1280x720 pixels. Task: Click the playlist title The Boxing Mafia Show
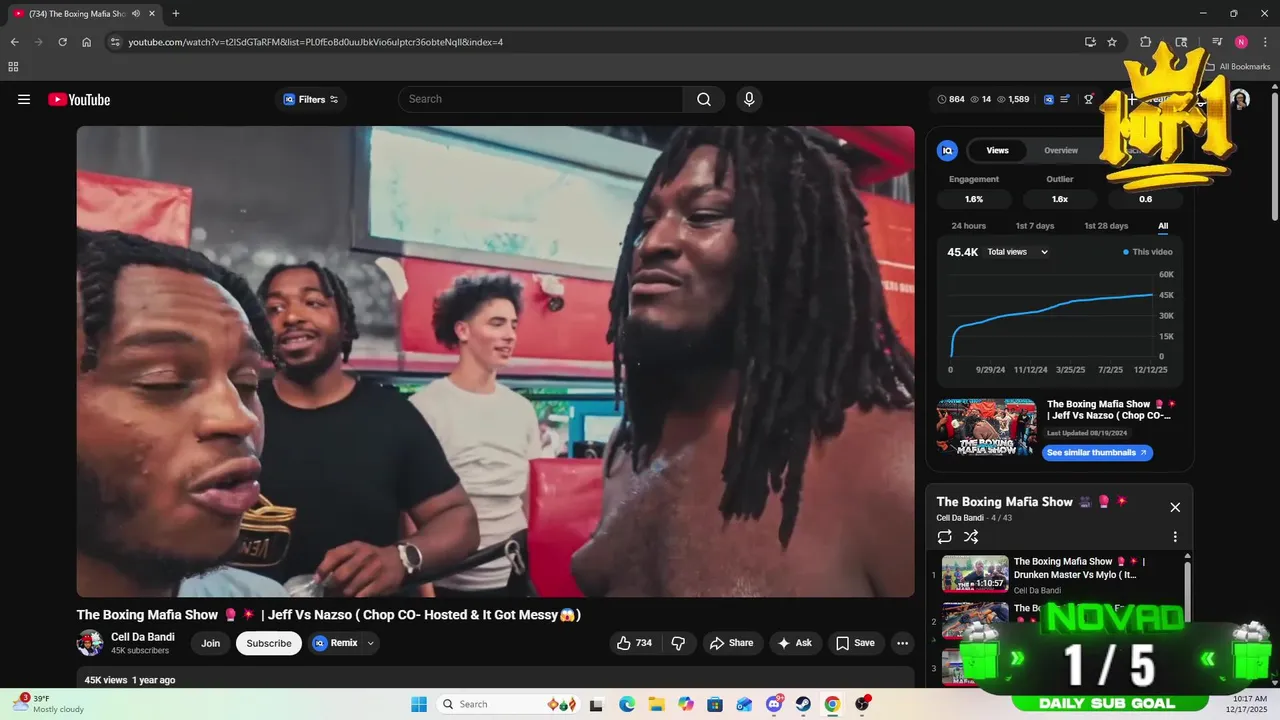[x=1004, y=502]
